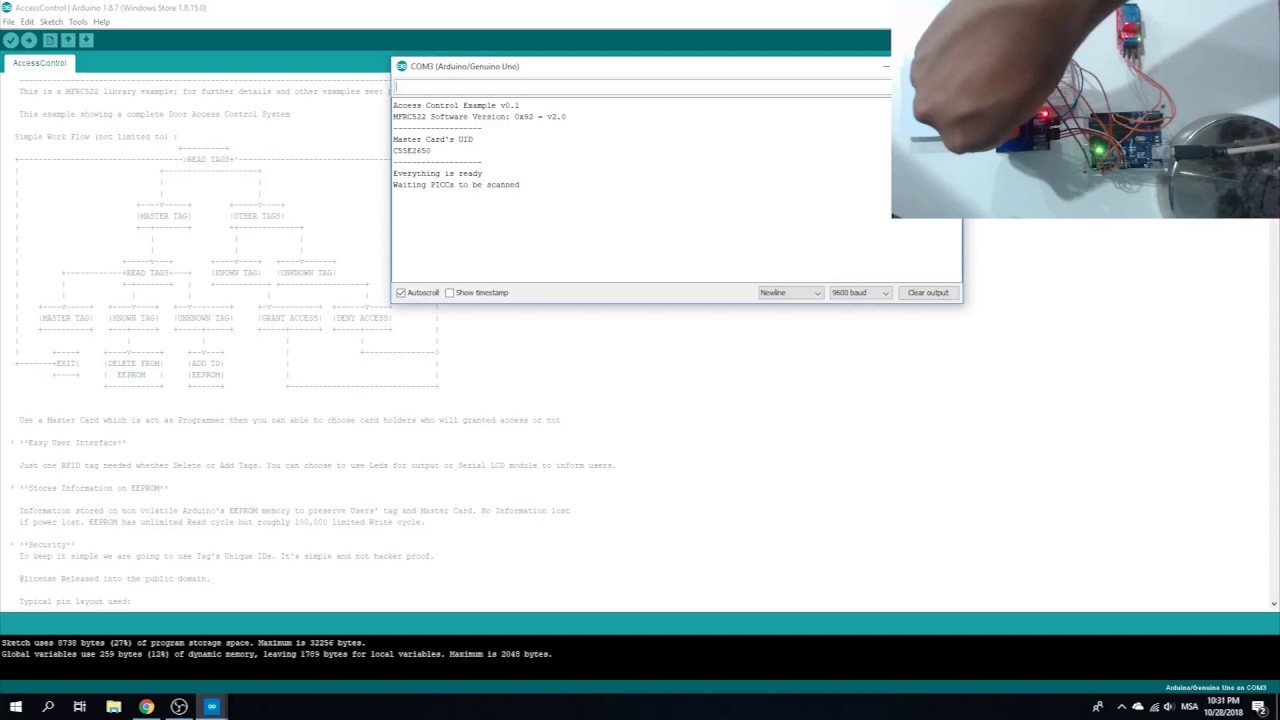The height and width of the screenshot is (720, 1280).
Task: Open OBS Studio from the taskbar
Action: coord(179,707)
